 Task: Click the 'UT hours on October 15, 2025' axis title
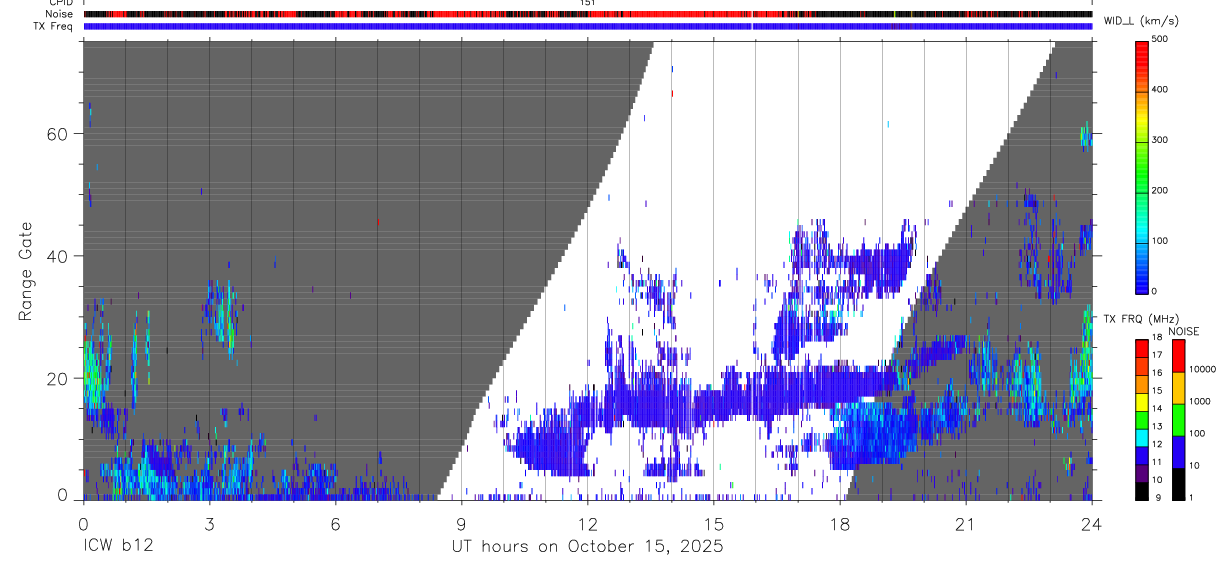588,547
